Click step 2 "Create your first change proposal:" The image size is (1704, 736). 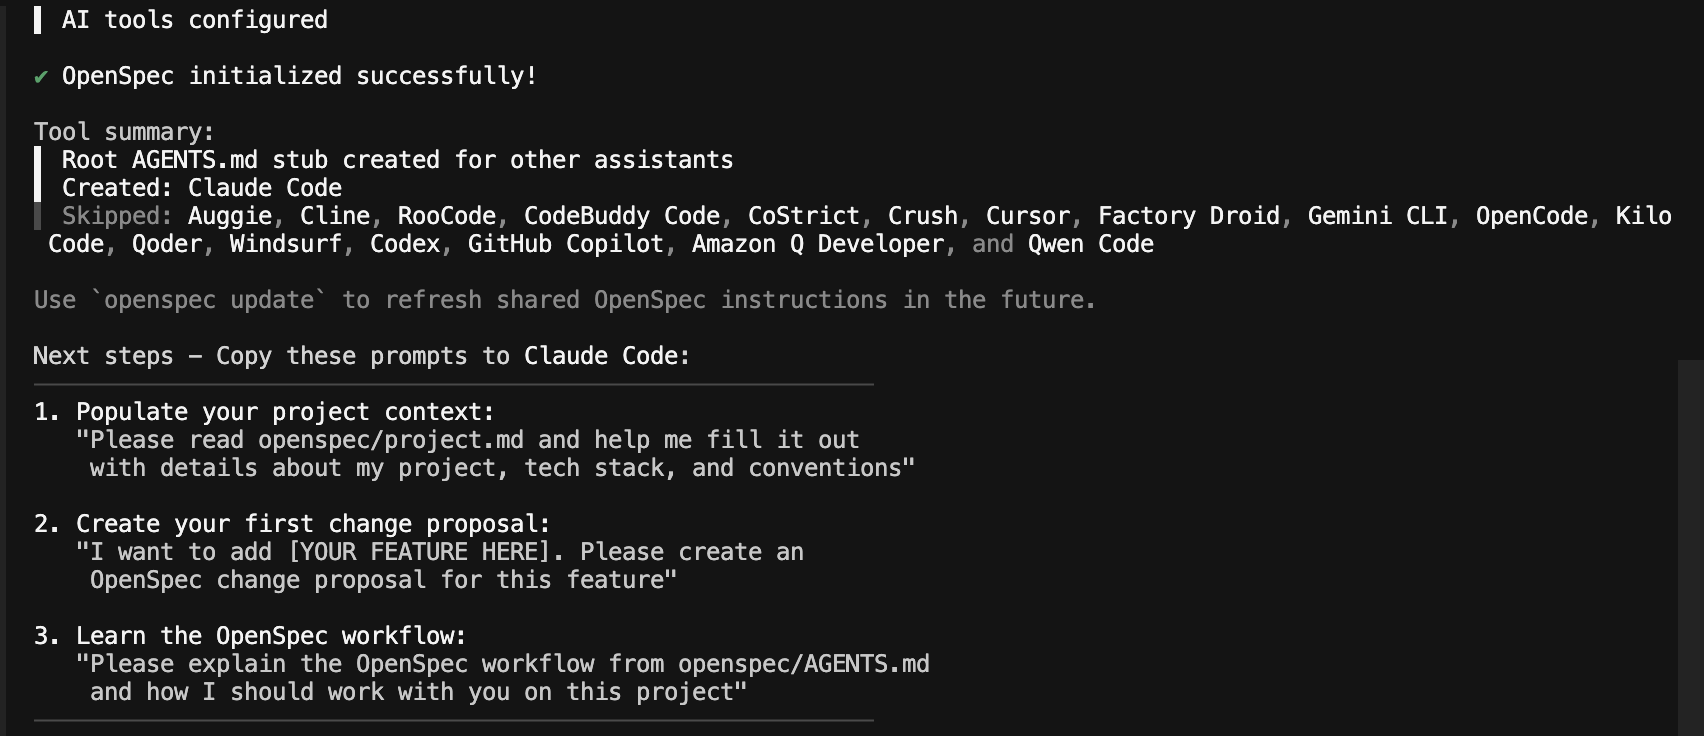point(313,524)
